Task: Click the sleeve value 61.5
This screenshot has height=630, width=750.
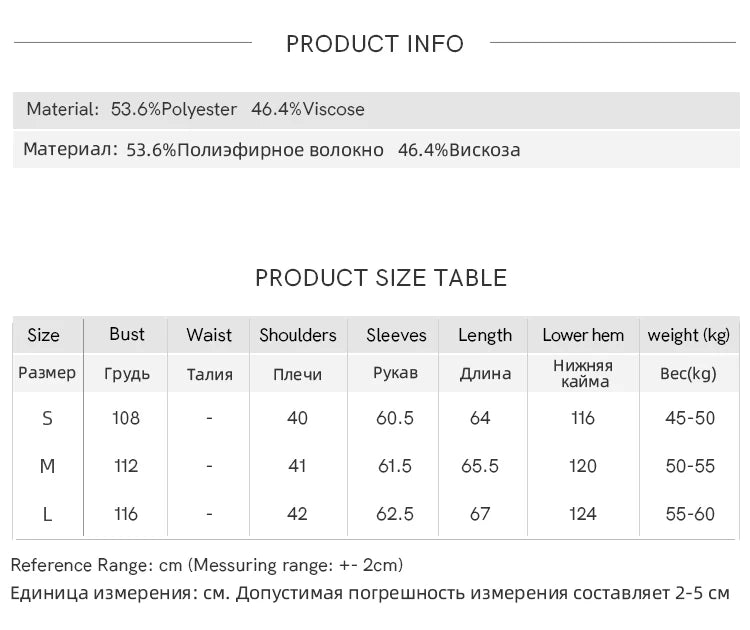Action: pyautogui.click(x=394, y=466)
